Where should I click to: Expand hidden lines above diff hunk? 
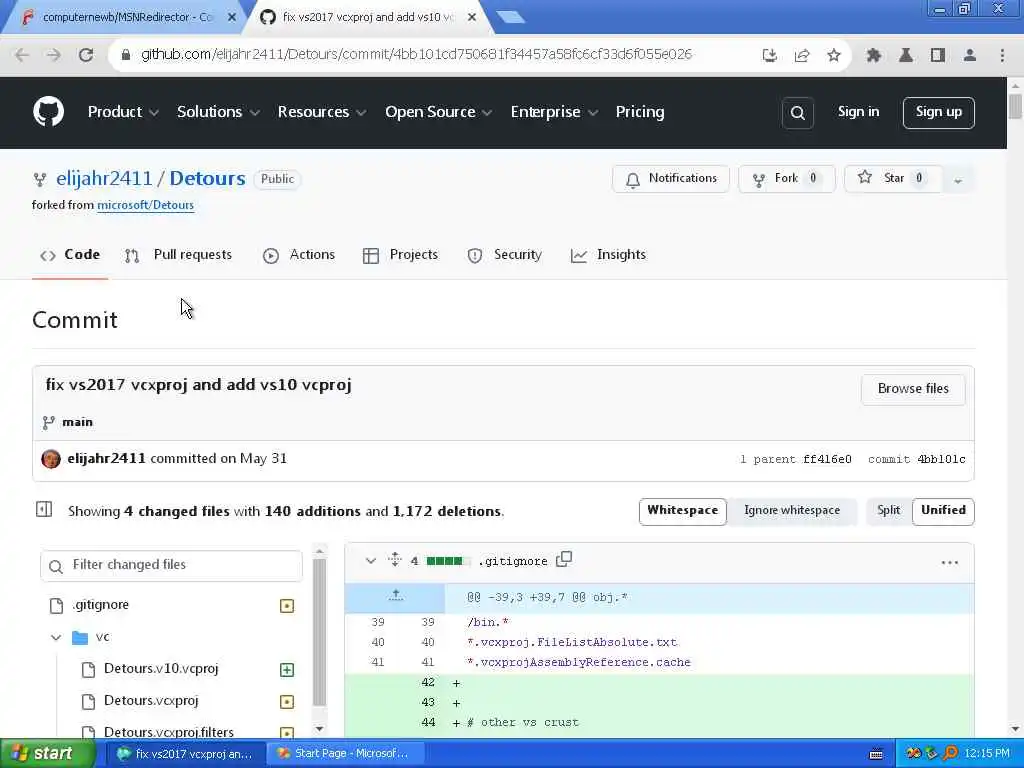pyautogui.click(x=395, y=596)
